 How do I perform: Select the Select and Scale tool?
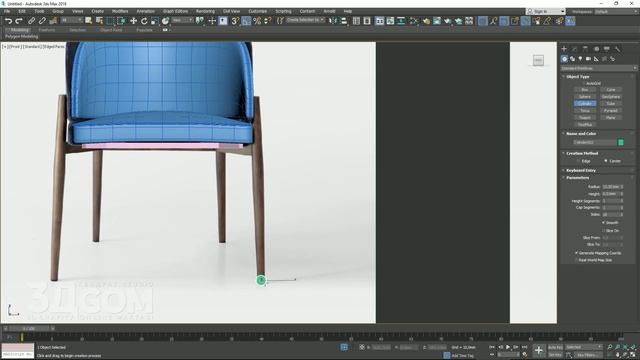pyautogui.click(x=155, y=20)
